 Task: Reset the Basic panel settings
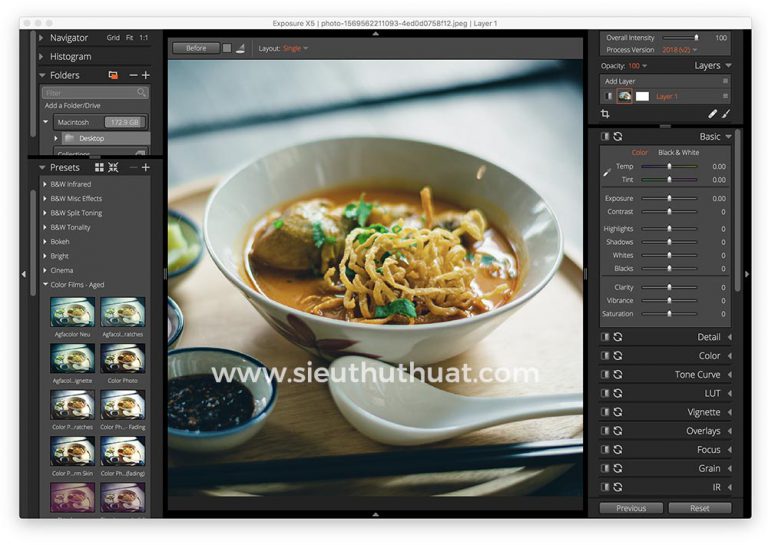coord(618,137)
